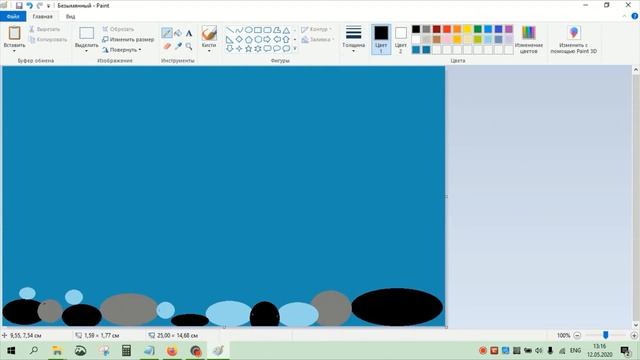The image size is (640, 360).
Task: Click the Select (Выделить) rectangle icon
Action: tap(87, 33)
